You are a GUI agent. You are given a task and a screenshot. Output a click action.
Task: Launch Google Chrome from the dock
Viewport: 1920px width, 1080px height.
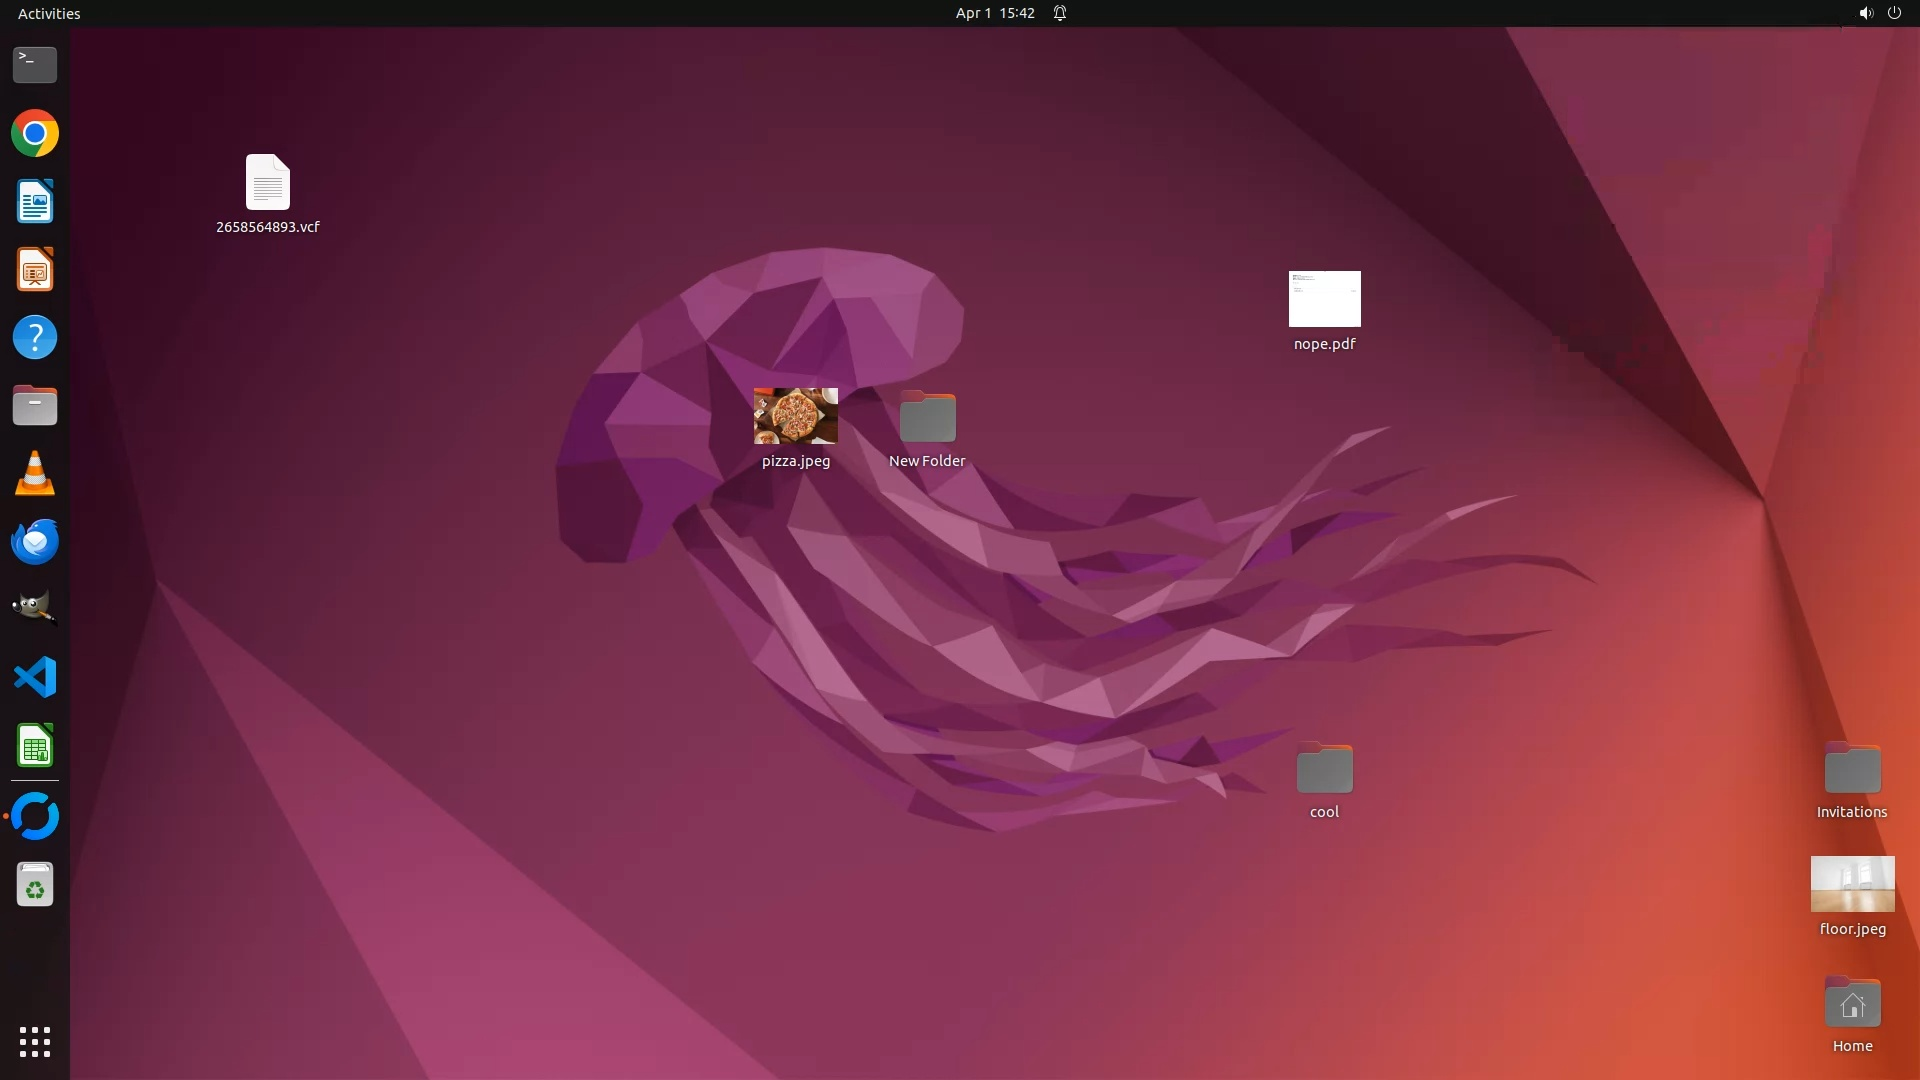click(x=35, y=134)
